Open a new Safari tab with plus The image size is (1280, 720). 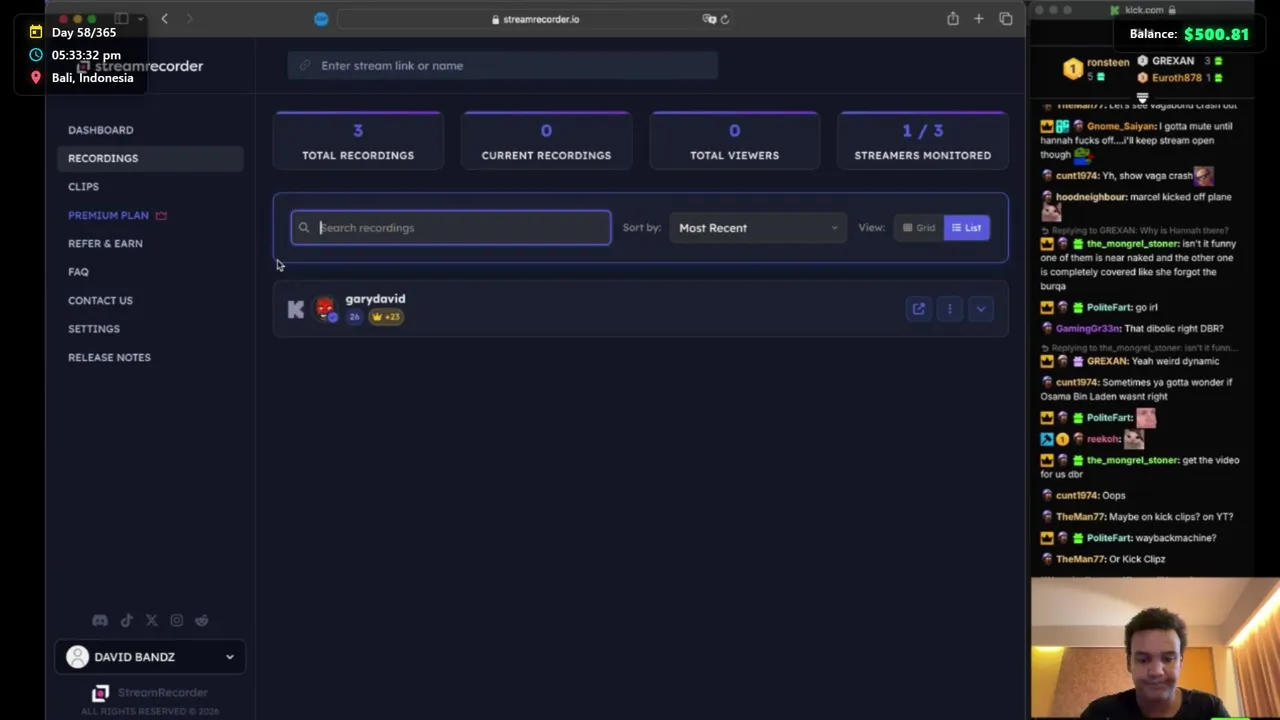[x=979, y=19]
